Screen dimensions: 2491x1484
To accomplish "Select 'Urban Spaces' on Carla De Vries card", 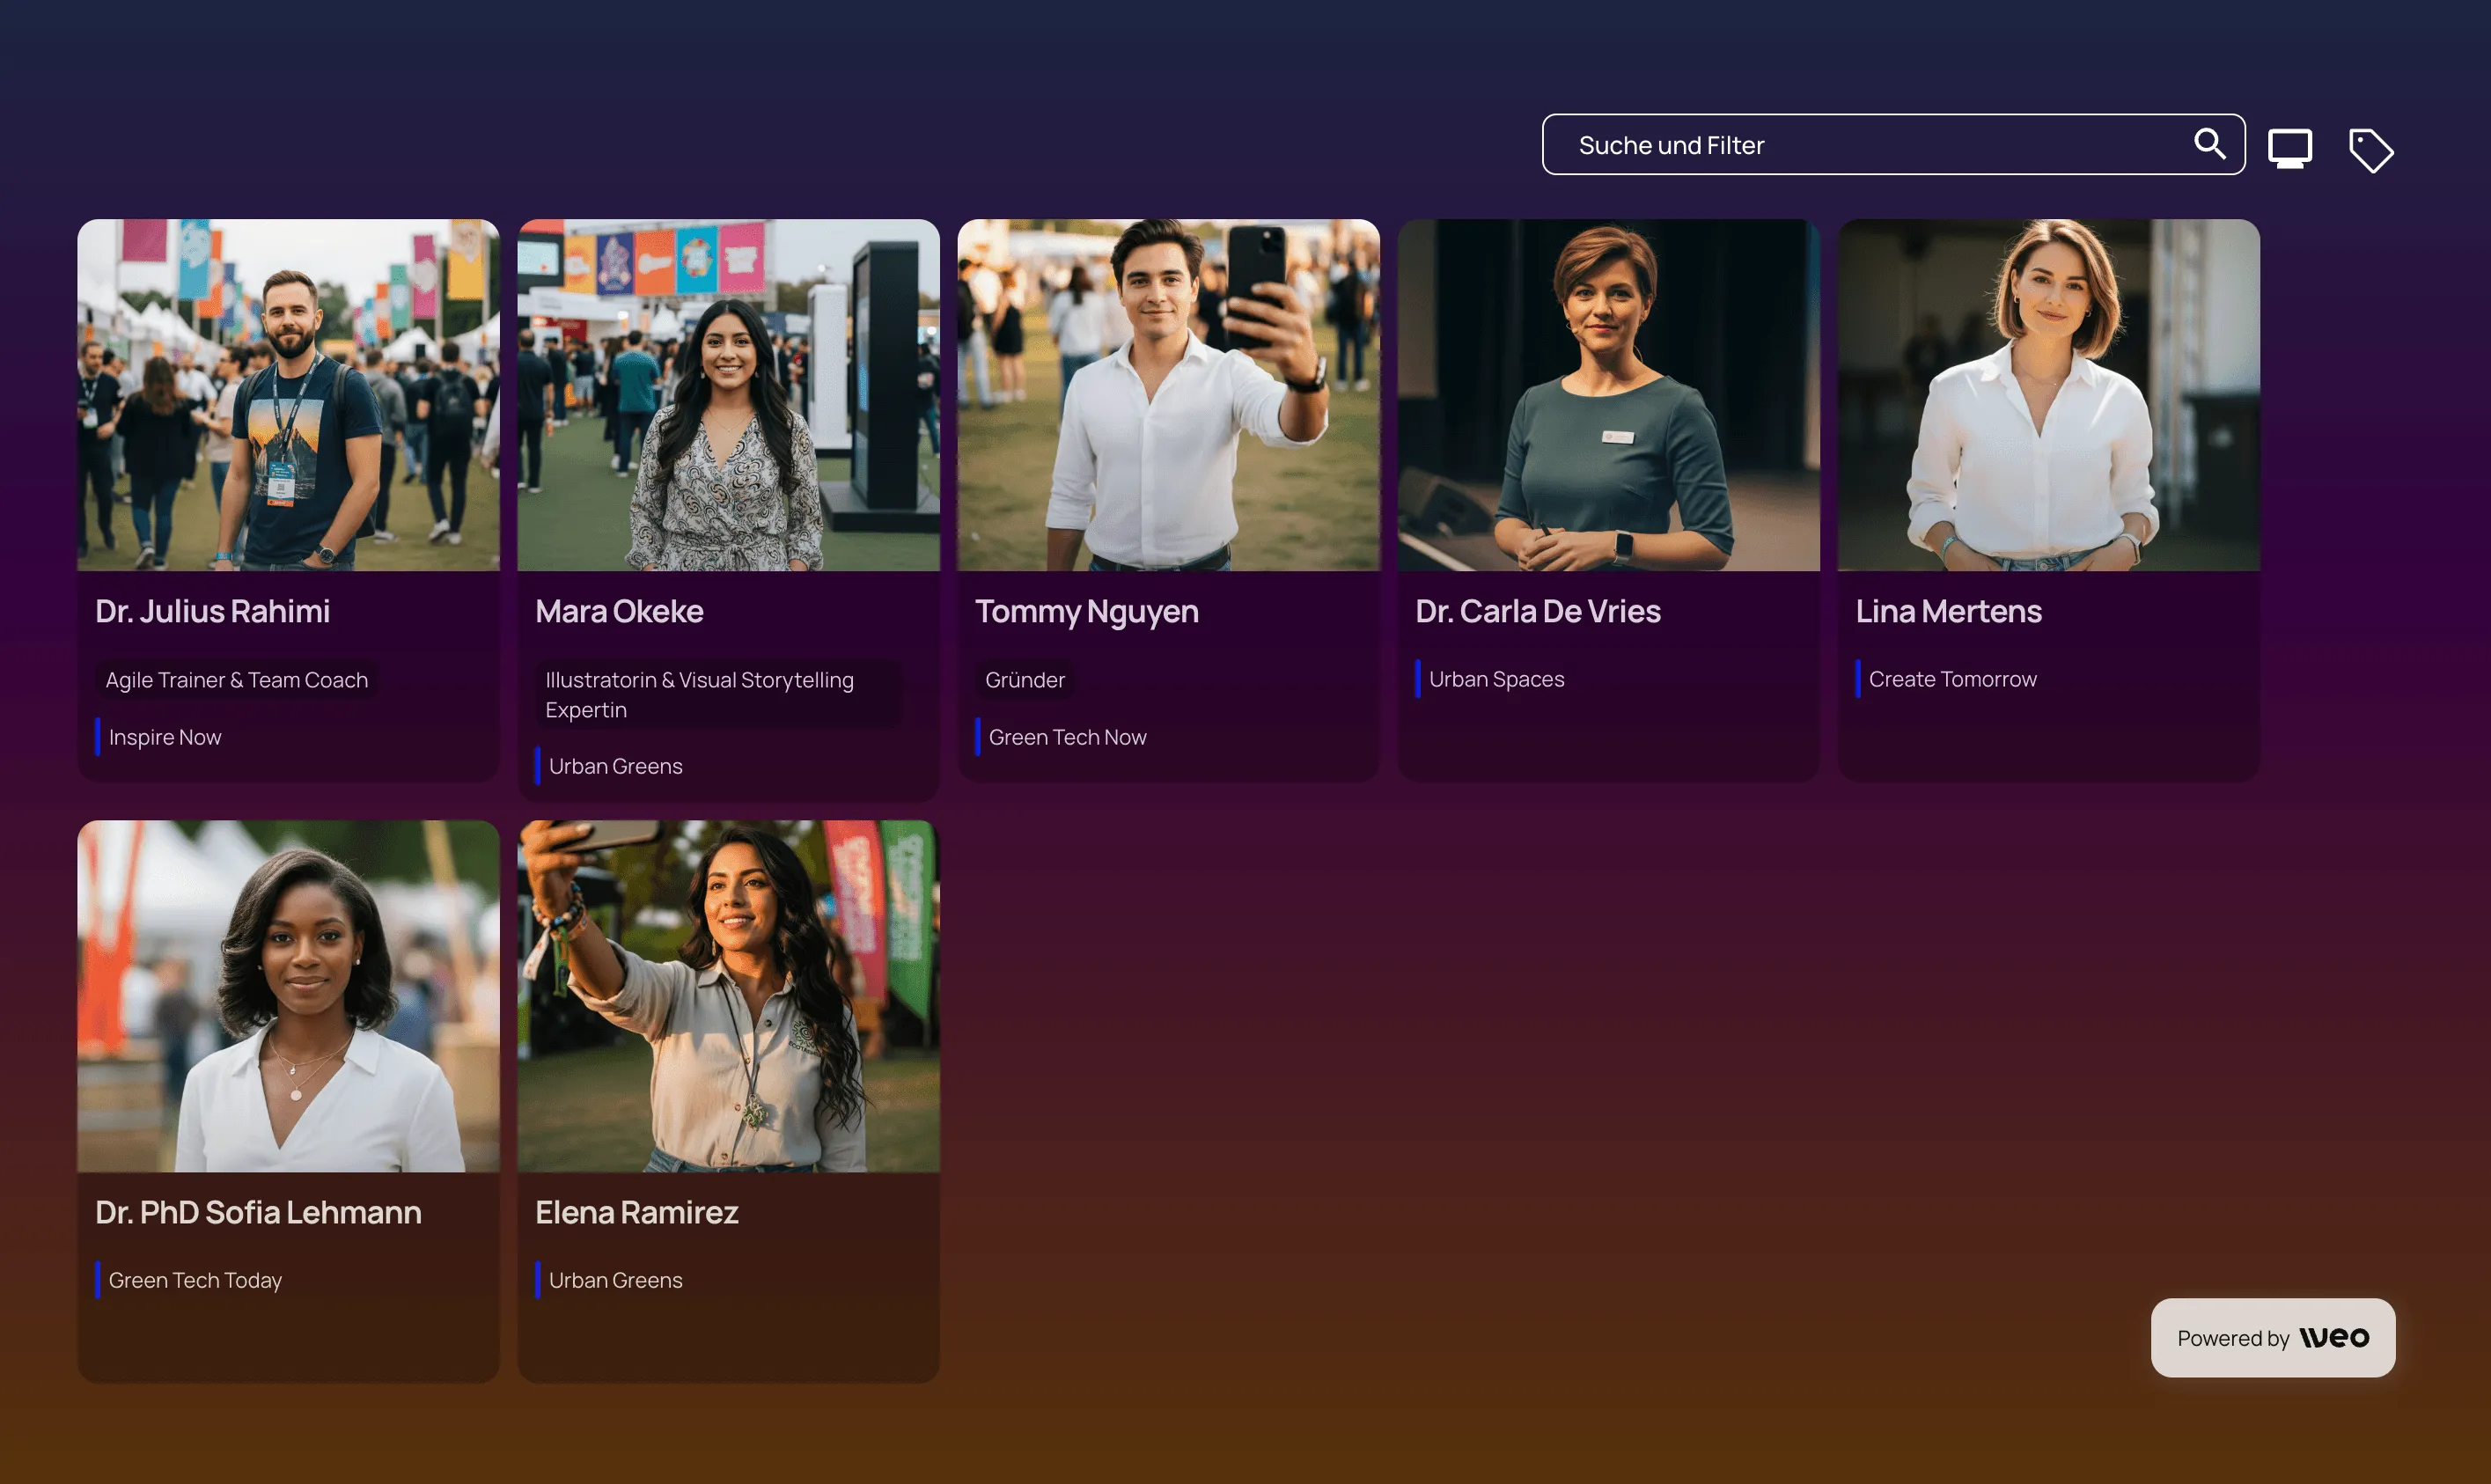I will (1496, 679).
